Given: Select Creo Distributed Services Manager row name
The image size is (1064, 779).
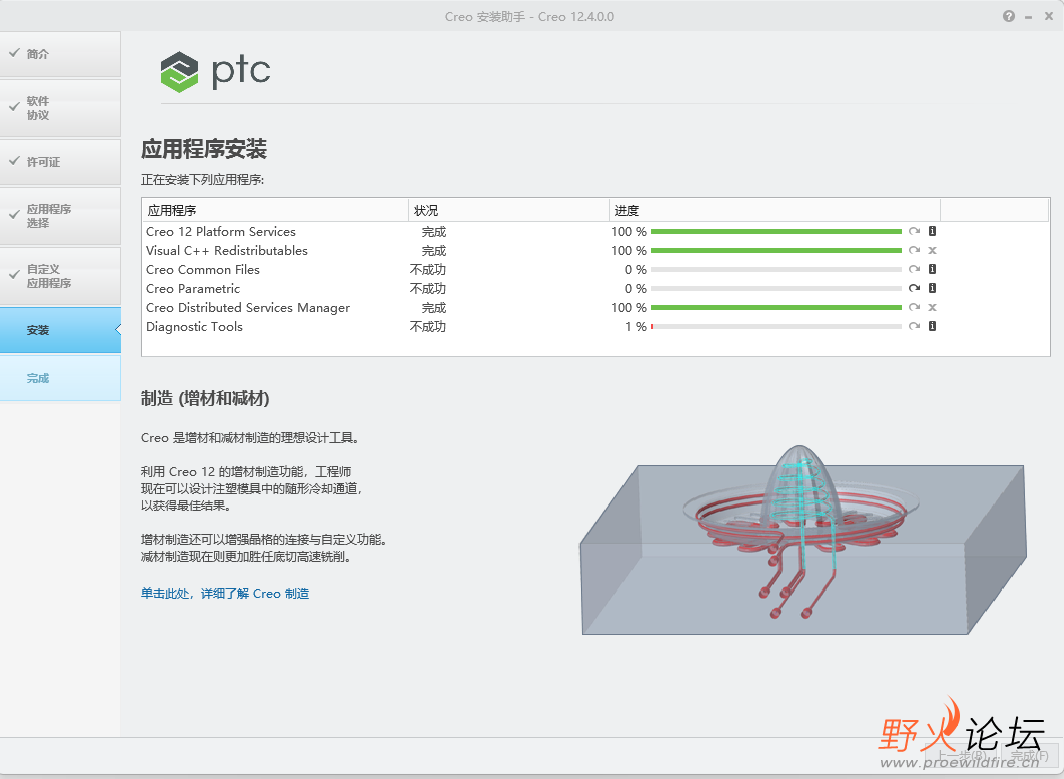Looking at the screenshot, I should pos(248,307).
